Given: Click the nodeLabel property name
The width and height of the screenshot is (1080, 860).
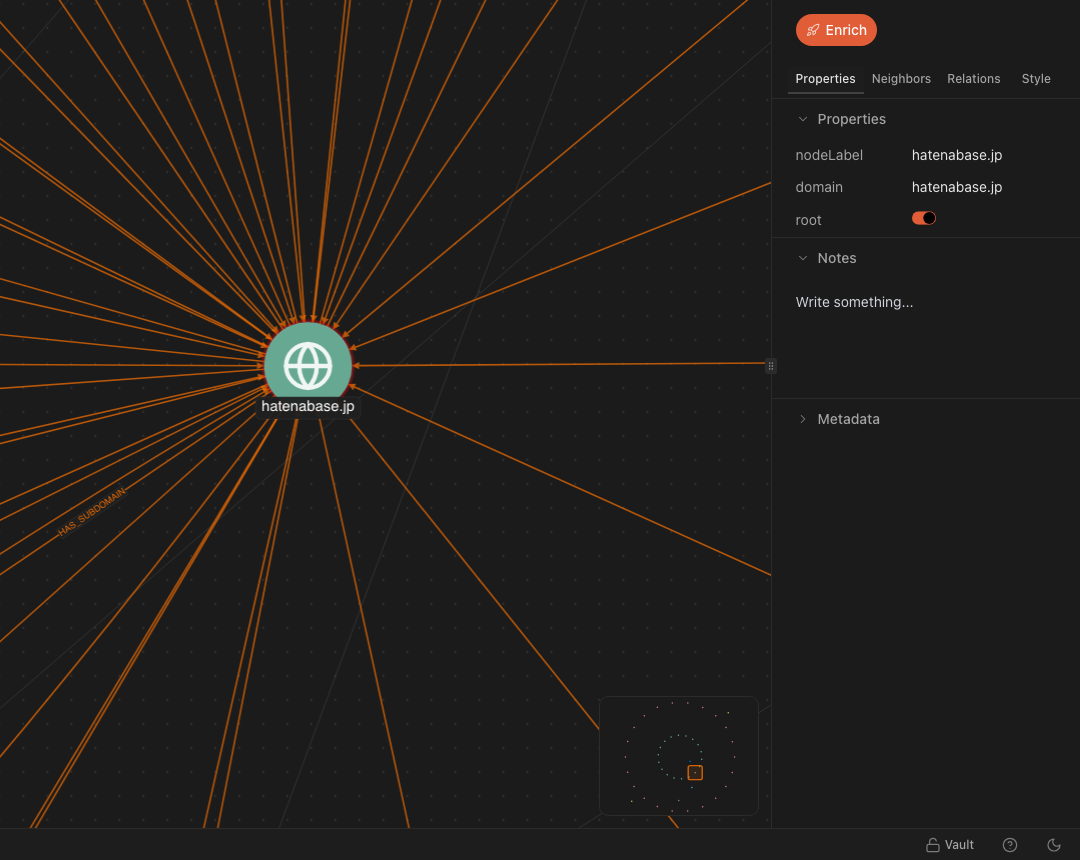Looking at the screenshot, I should [829, 156].
